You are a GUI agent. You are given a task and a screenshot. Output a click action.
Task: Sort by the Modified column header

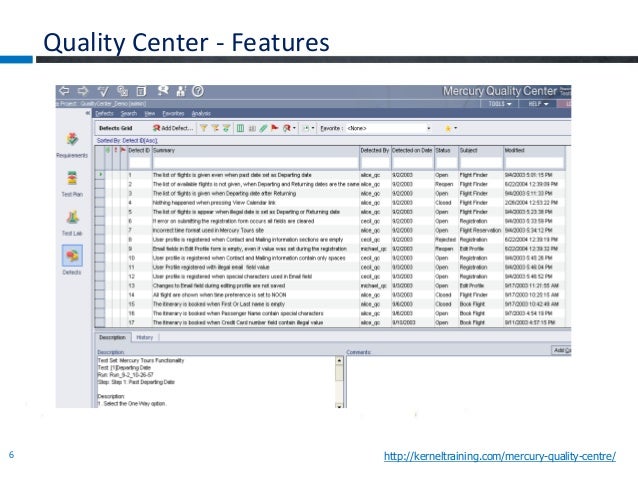click(x=534, y=150)
